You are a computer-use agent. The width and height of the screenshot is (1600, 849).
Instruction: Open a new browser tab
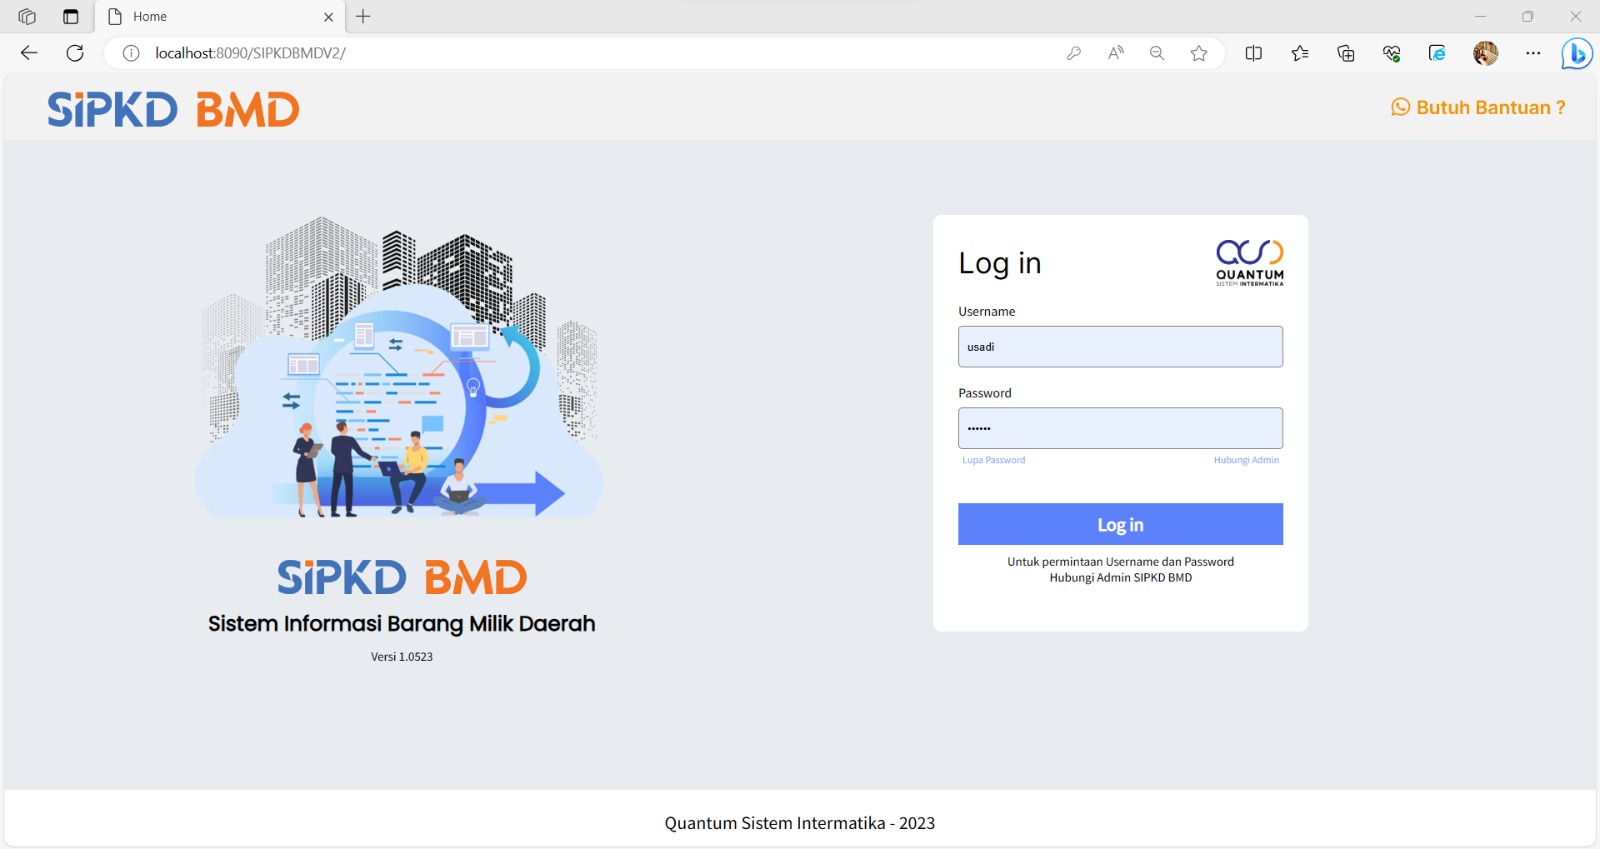click(363, 17)
